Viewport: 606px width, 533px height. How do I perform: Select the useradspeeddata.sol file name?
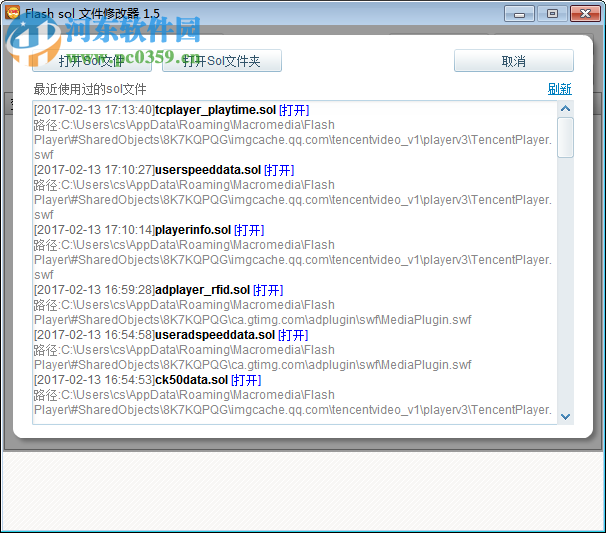click(215, 335)
